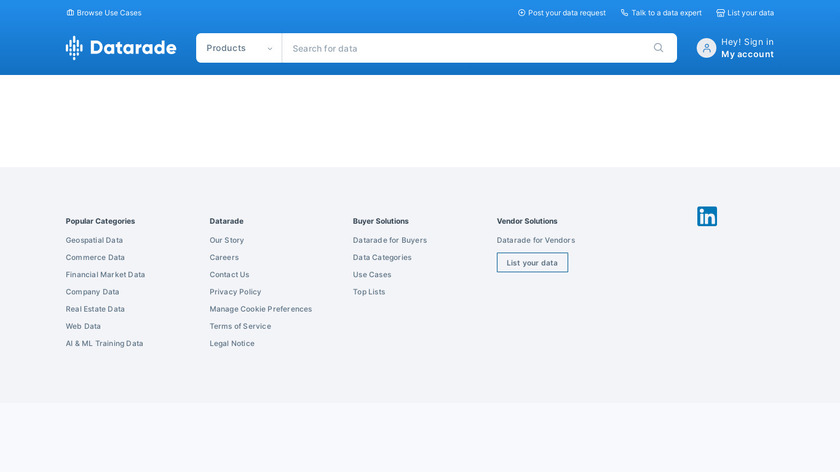Go to Datarade for Vendors
The width and height of the screenshot is (840, 472).
click(x=535, y=240)
